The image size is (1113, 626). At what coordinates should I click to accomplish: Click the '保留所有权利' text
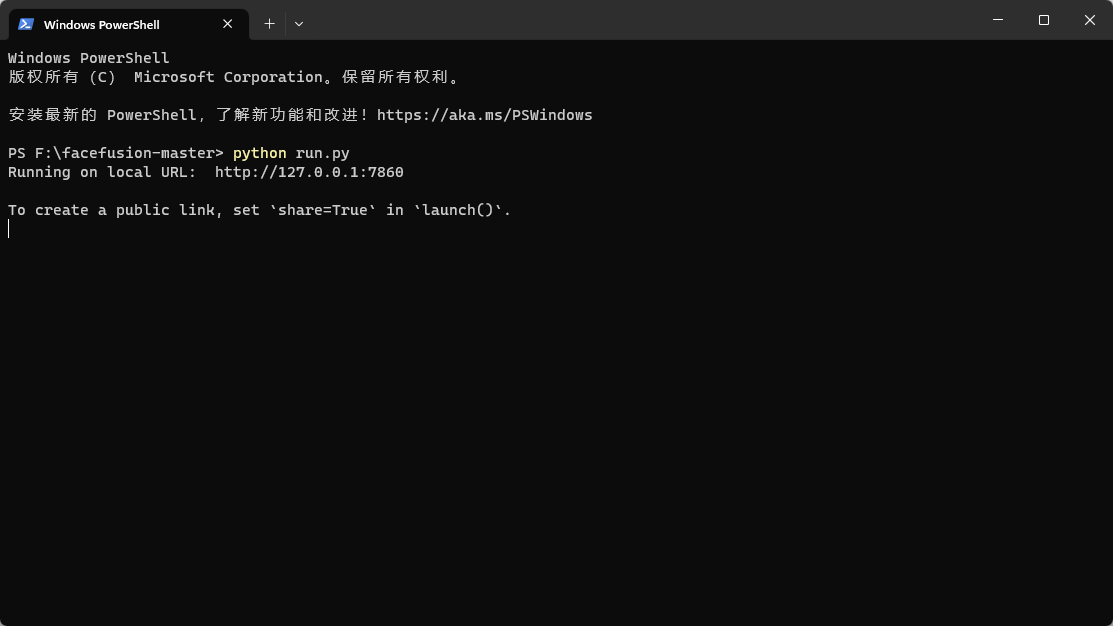(395, 77)
